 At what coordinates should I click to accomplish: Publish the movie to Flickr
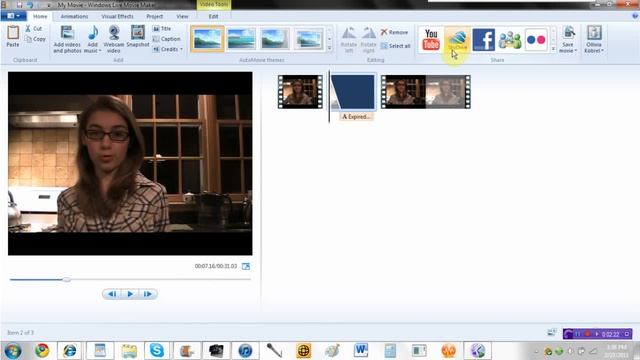536,39
